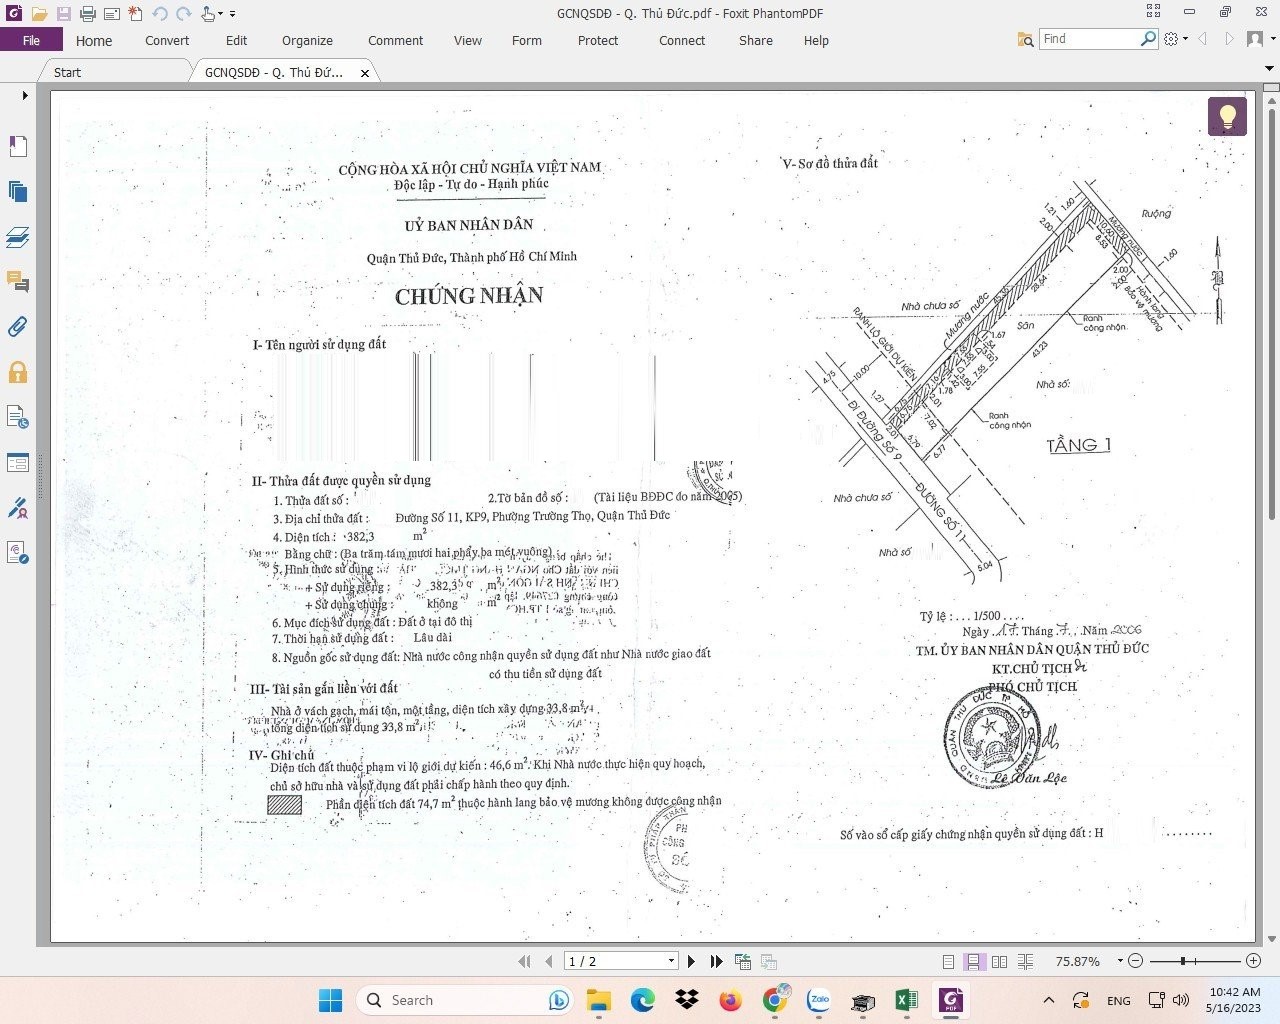Switch to facing pages view
Screen dimensions: 1280x1024
[999, 962]
